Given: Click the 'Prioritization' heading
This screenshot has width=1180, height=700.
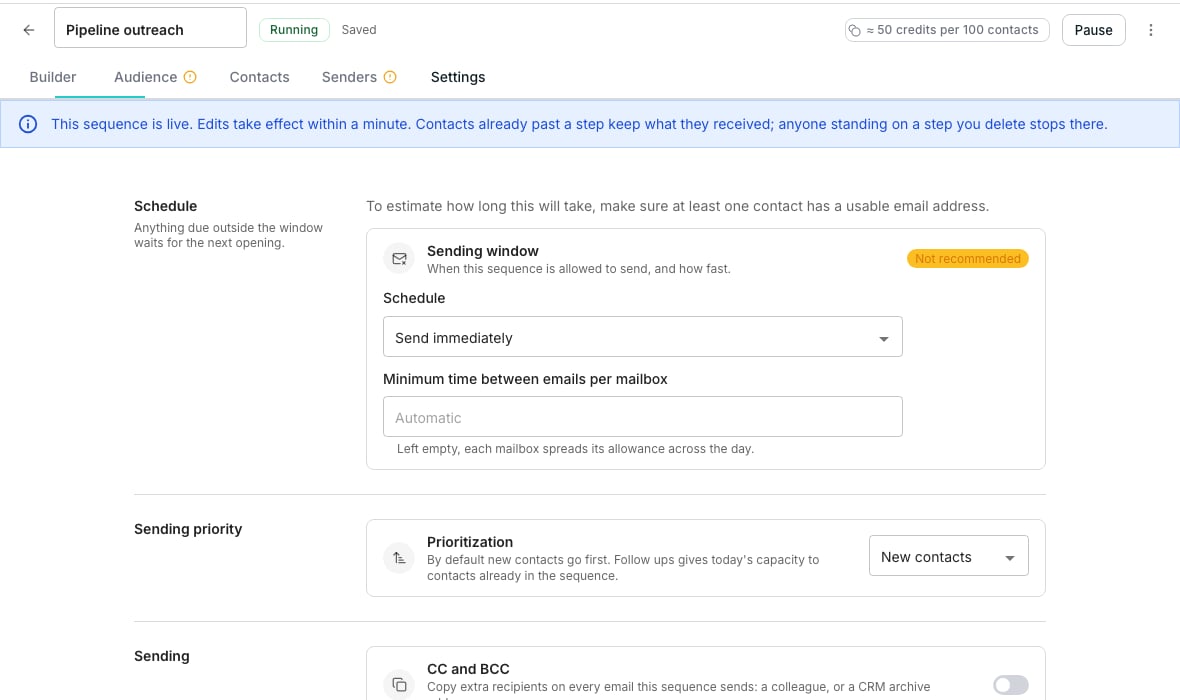Looking at the screenshot, I should click(x=470, y=542).
